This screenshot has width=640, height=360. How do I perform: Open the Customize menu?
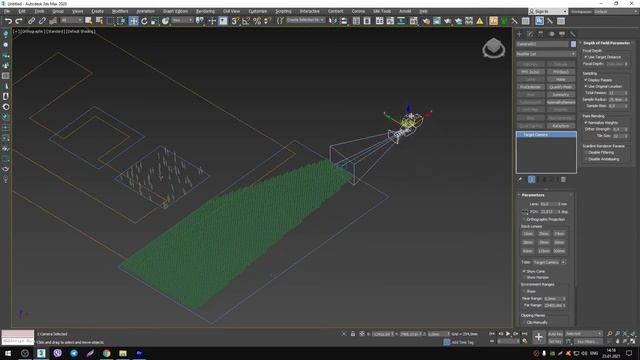point(258,11)
